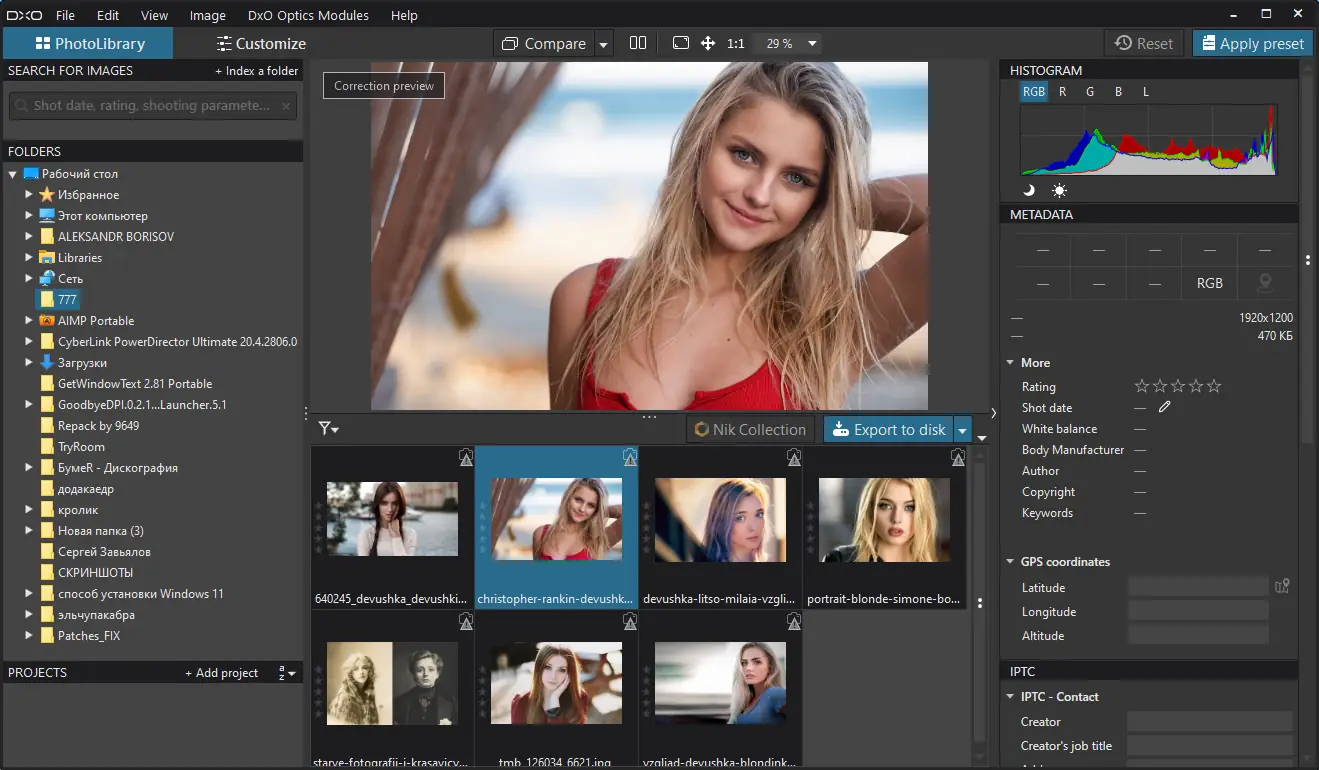Set zoom to 1:1
The image size is (1319, 770).
736,44
